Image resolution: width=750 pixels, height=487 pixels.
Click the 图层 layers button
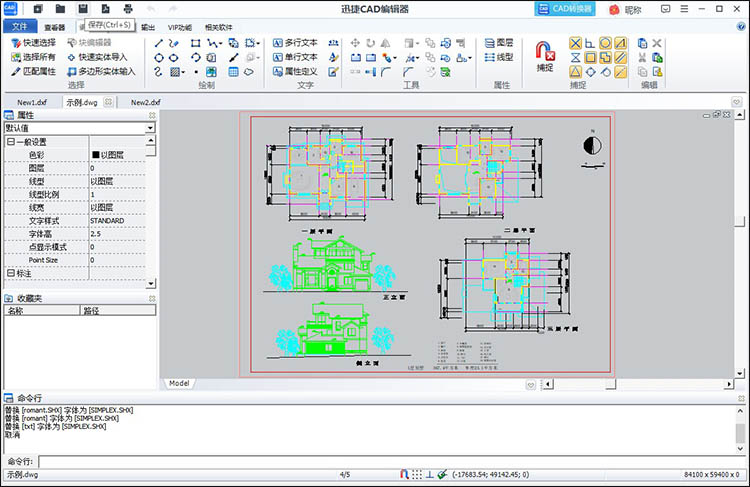499,43
